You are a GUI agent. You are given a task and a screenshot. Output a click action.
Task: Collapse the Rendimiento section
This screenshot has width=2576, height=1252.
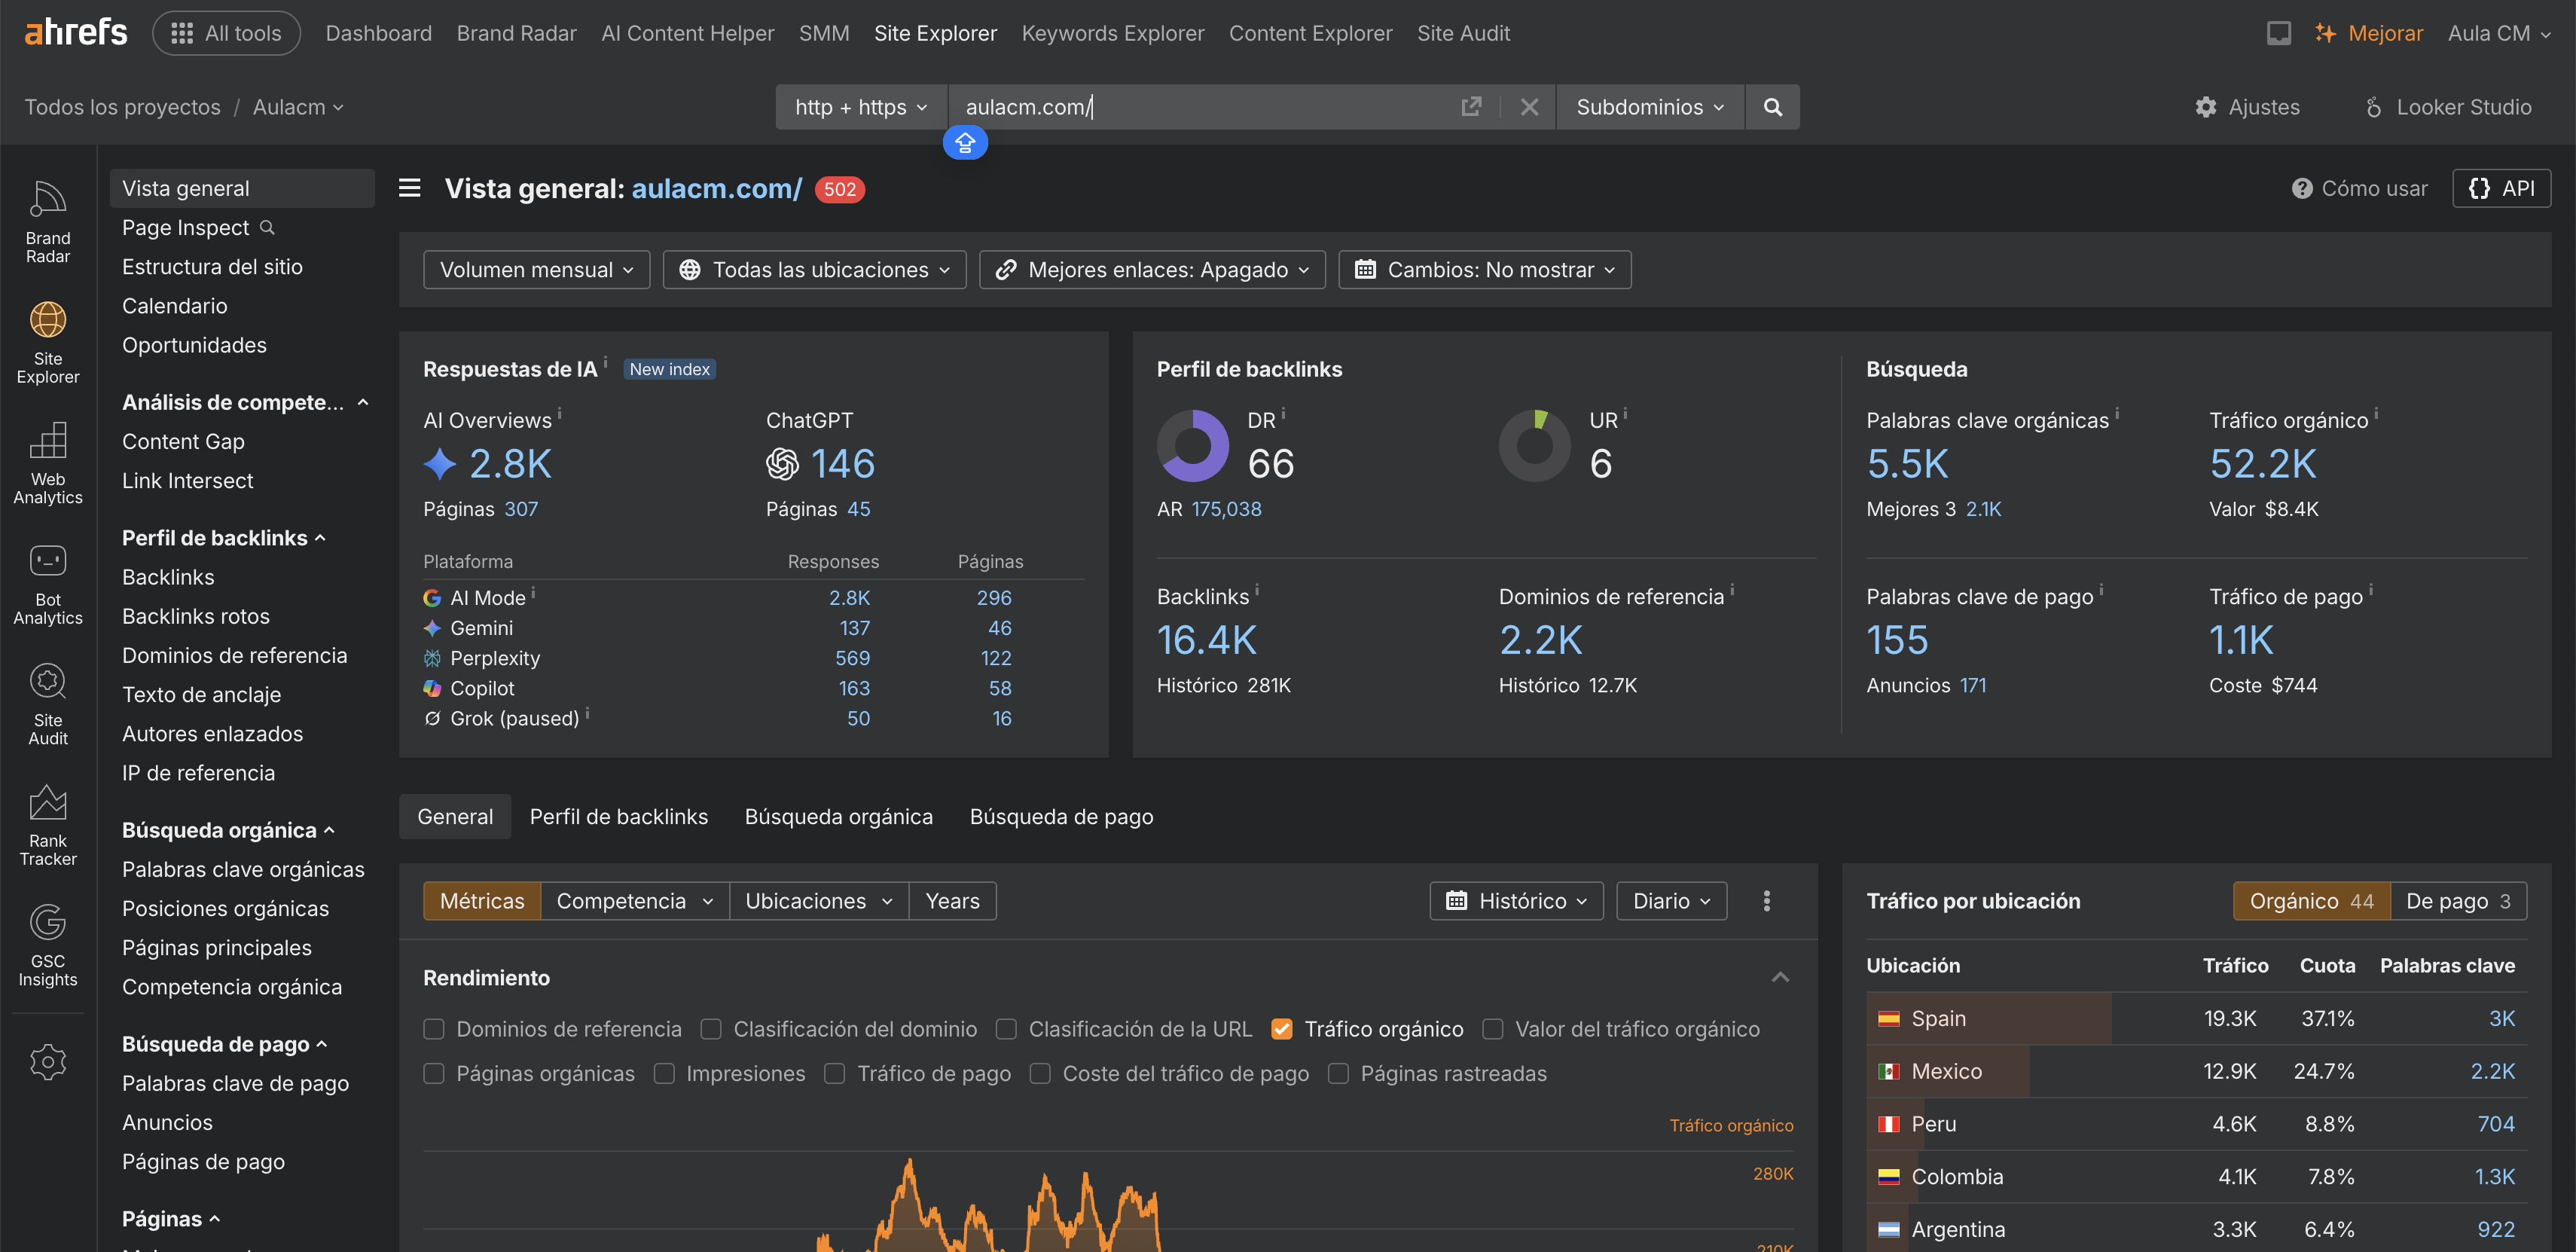(x=1780, y=978)
